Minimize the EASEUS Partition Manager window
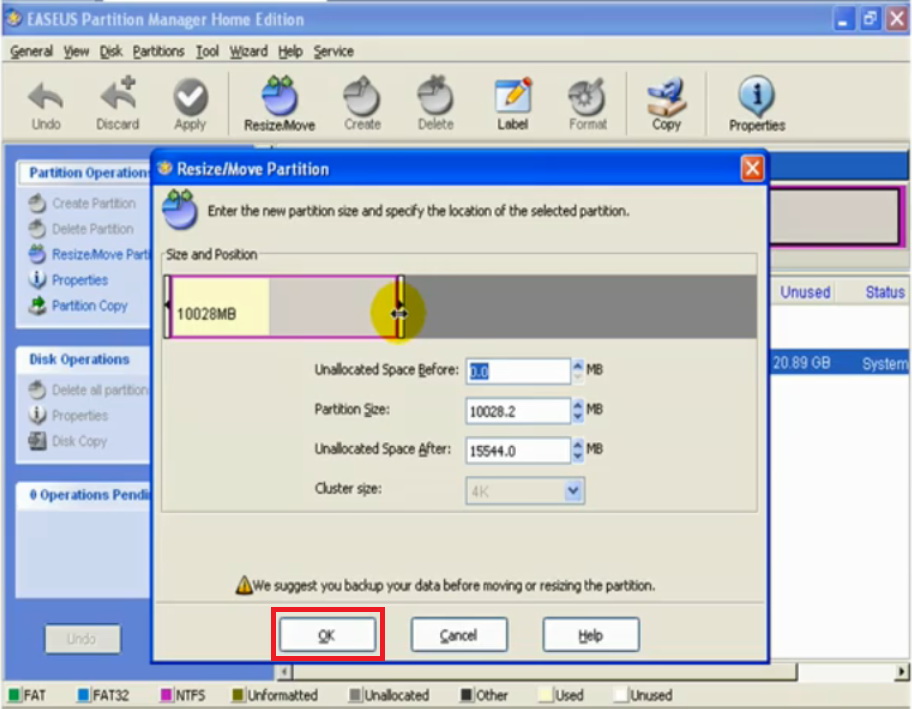This screenshot has height=709, width=912. pos(843,19)
